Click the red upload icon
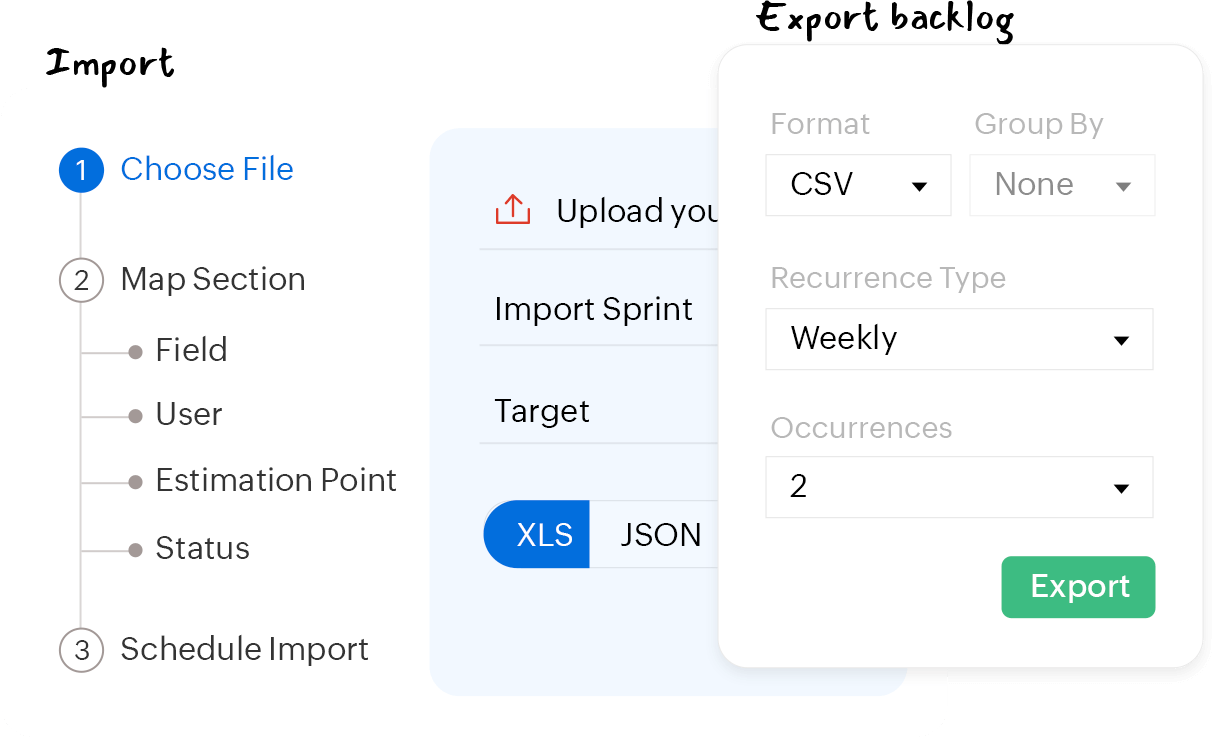This screenshot has width=1220, height=738. [512, 210]
